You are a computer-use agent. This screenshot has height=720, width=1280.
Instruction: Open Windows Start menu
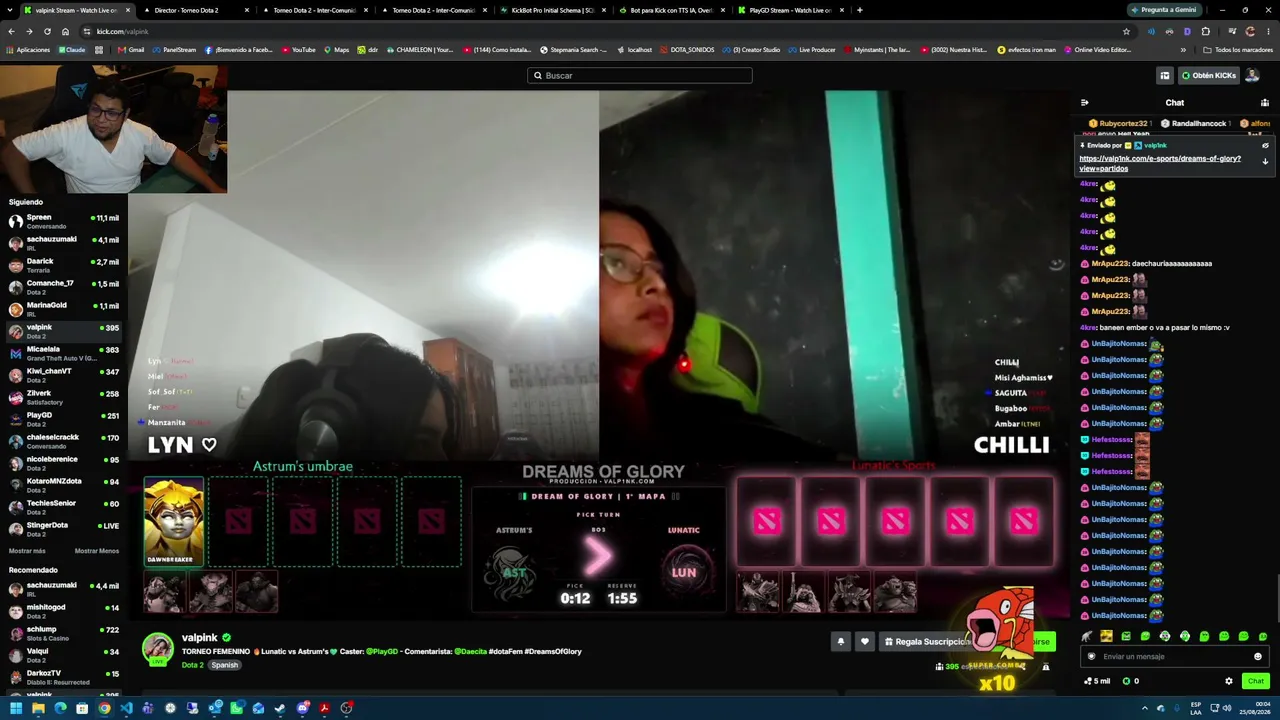[16, 708]
